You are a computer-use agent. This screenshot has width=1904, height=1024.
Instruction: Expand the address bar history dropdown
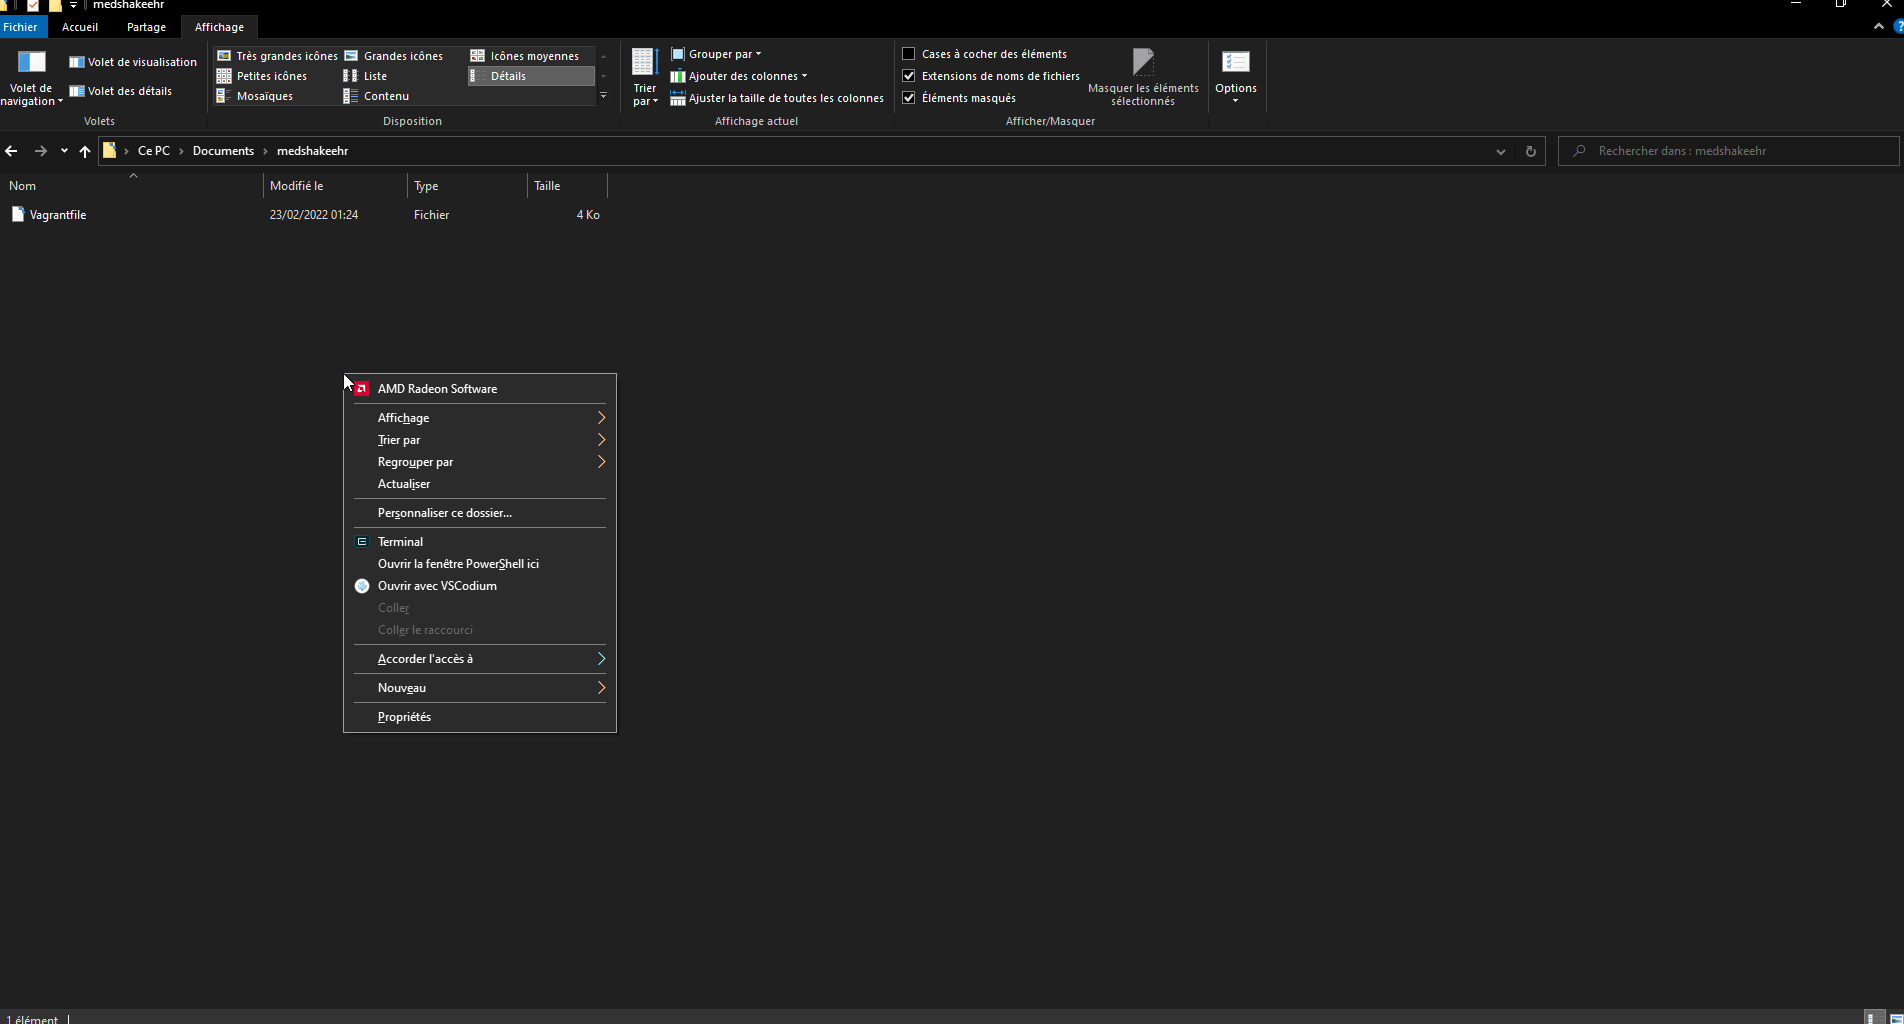pos(1501,151)
